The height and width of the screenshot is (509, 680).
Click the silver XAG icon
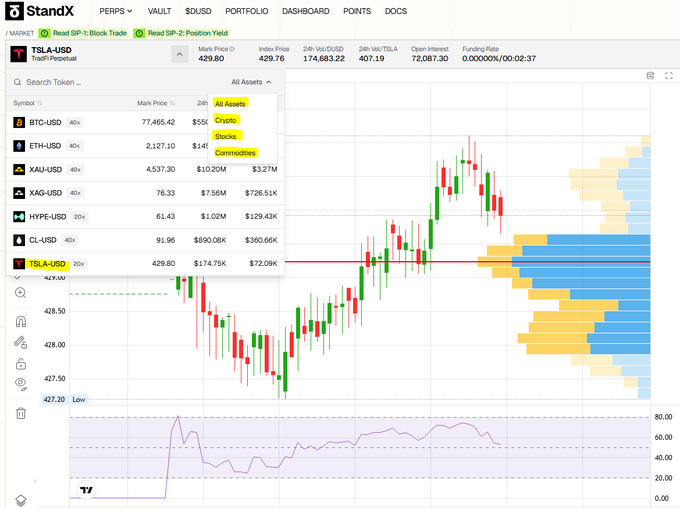coord(19,193)
